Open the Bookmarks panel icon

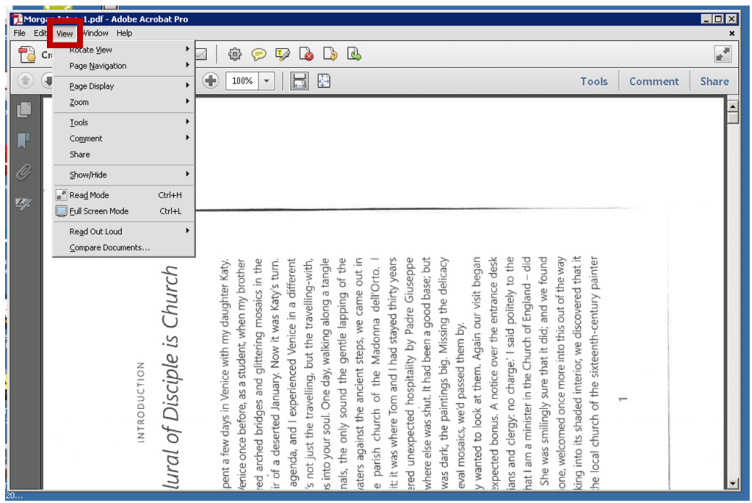24,141
